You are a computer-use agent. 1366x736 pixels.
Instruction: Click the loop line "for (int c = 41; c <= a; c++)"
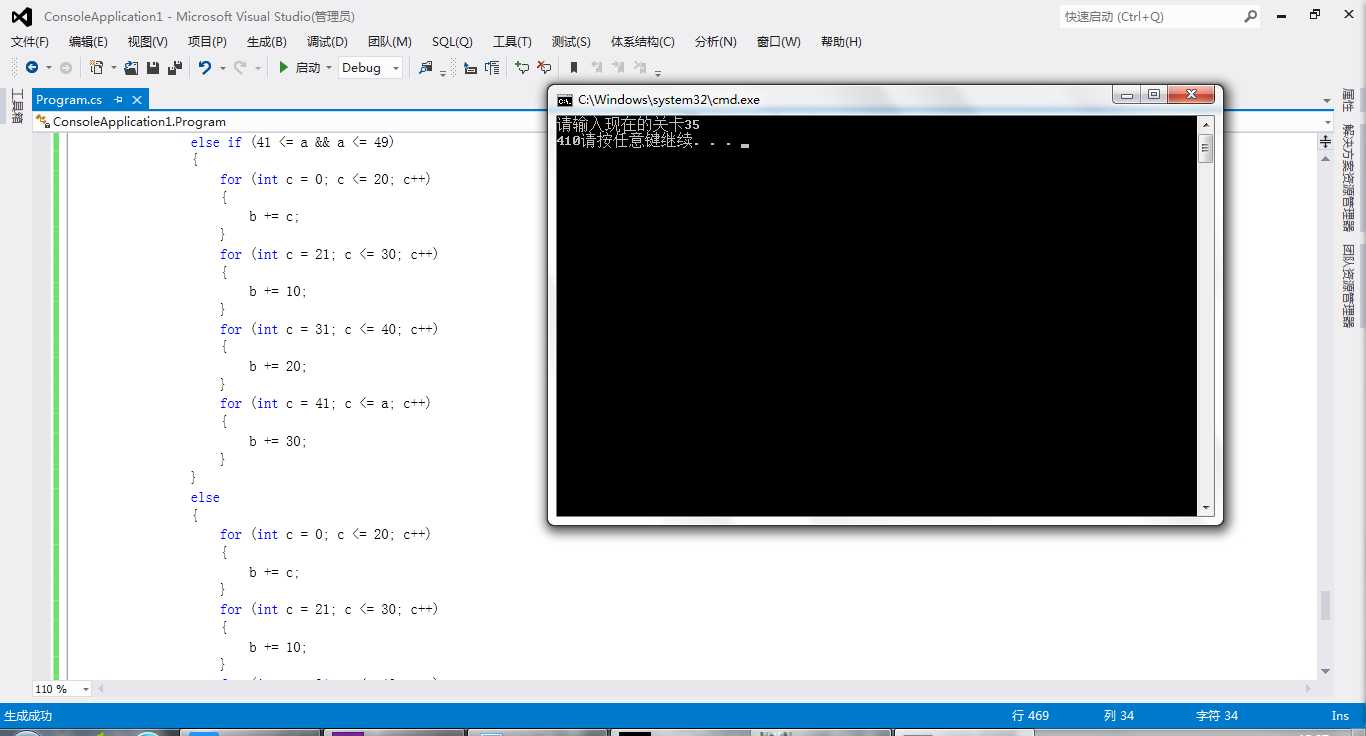325,403
